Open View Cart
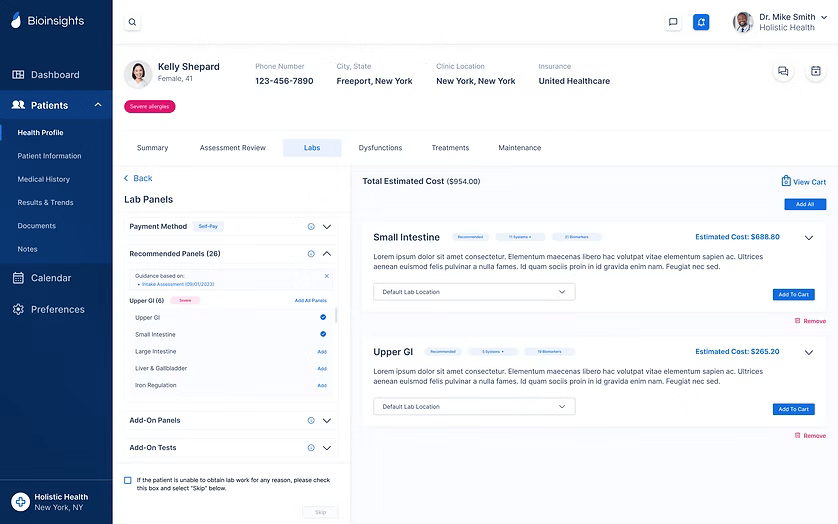This screenshot has height=524, width=838. click(803, 182)
